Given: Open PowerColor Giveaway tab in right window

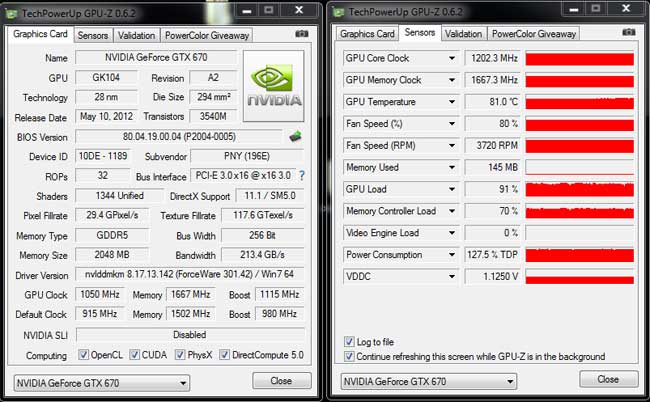Looking at the screenshot, I should pos(534,34).
